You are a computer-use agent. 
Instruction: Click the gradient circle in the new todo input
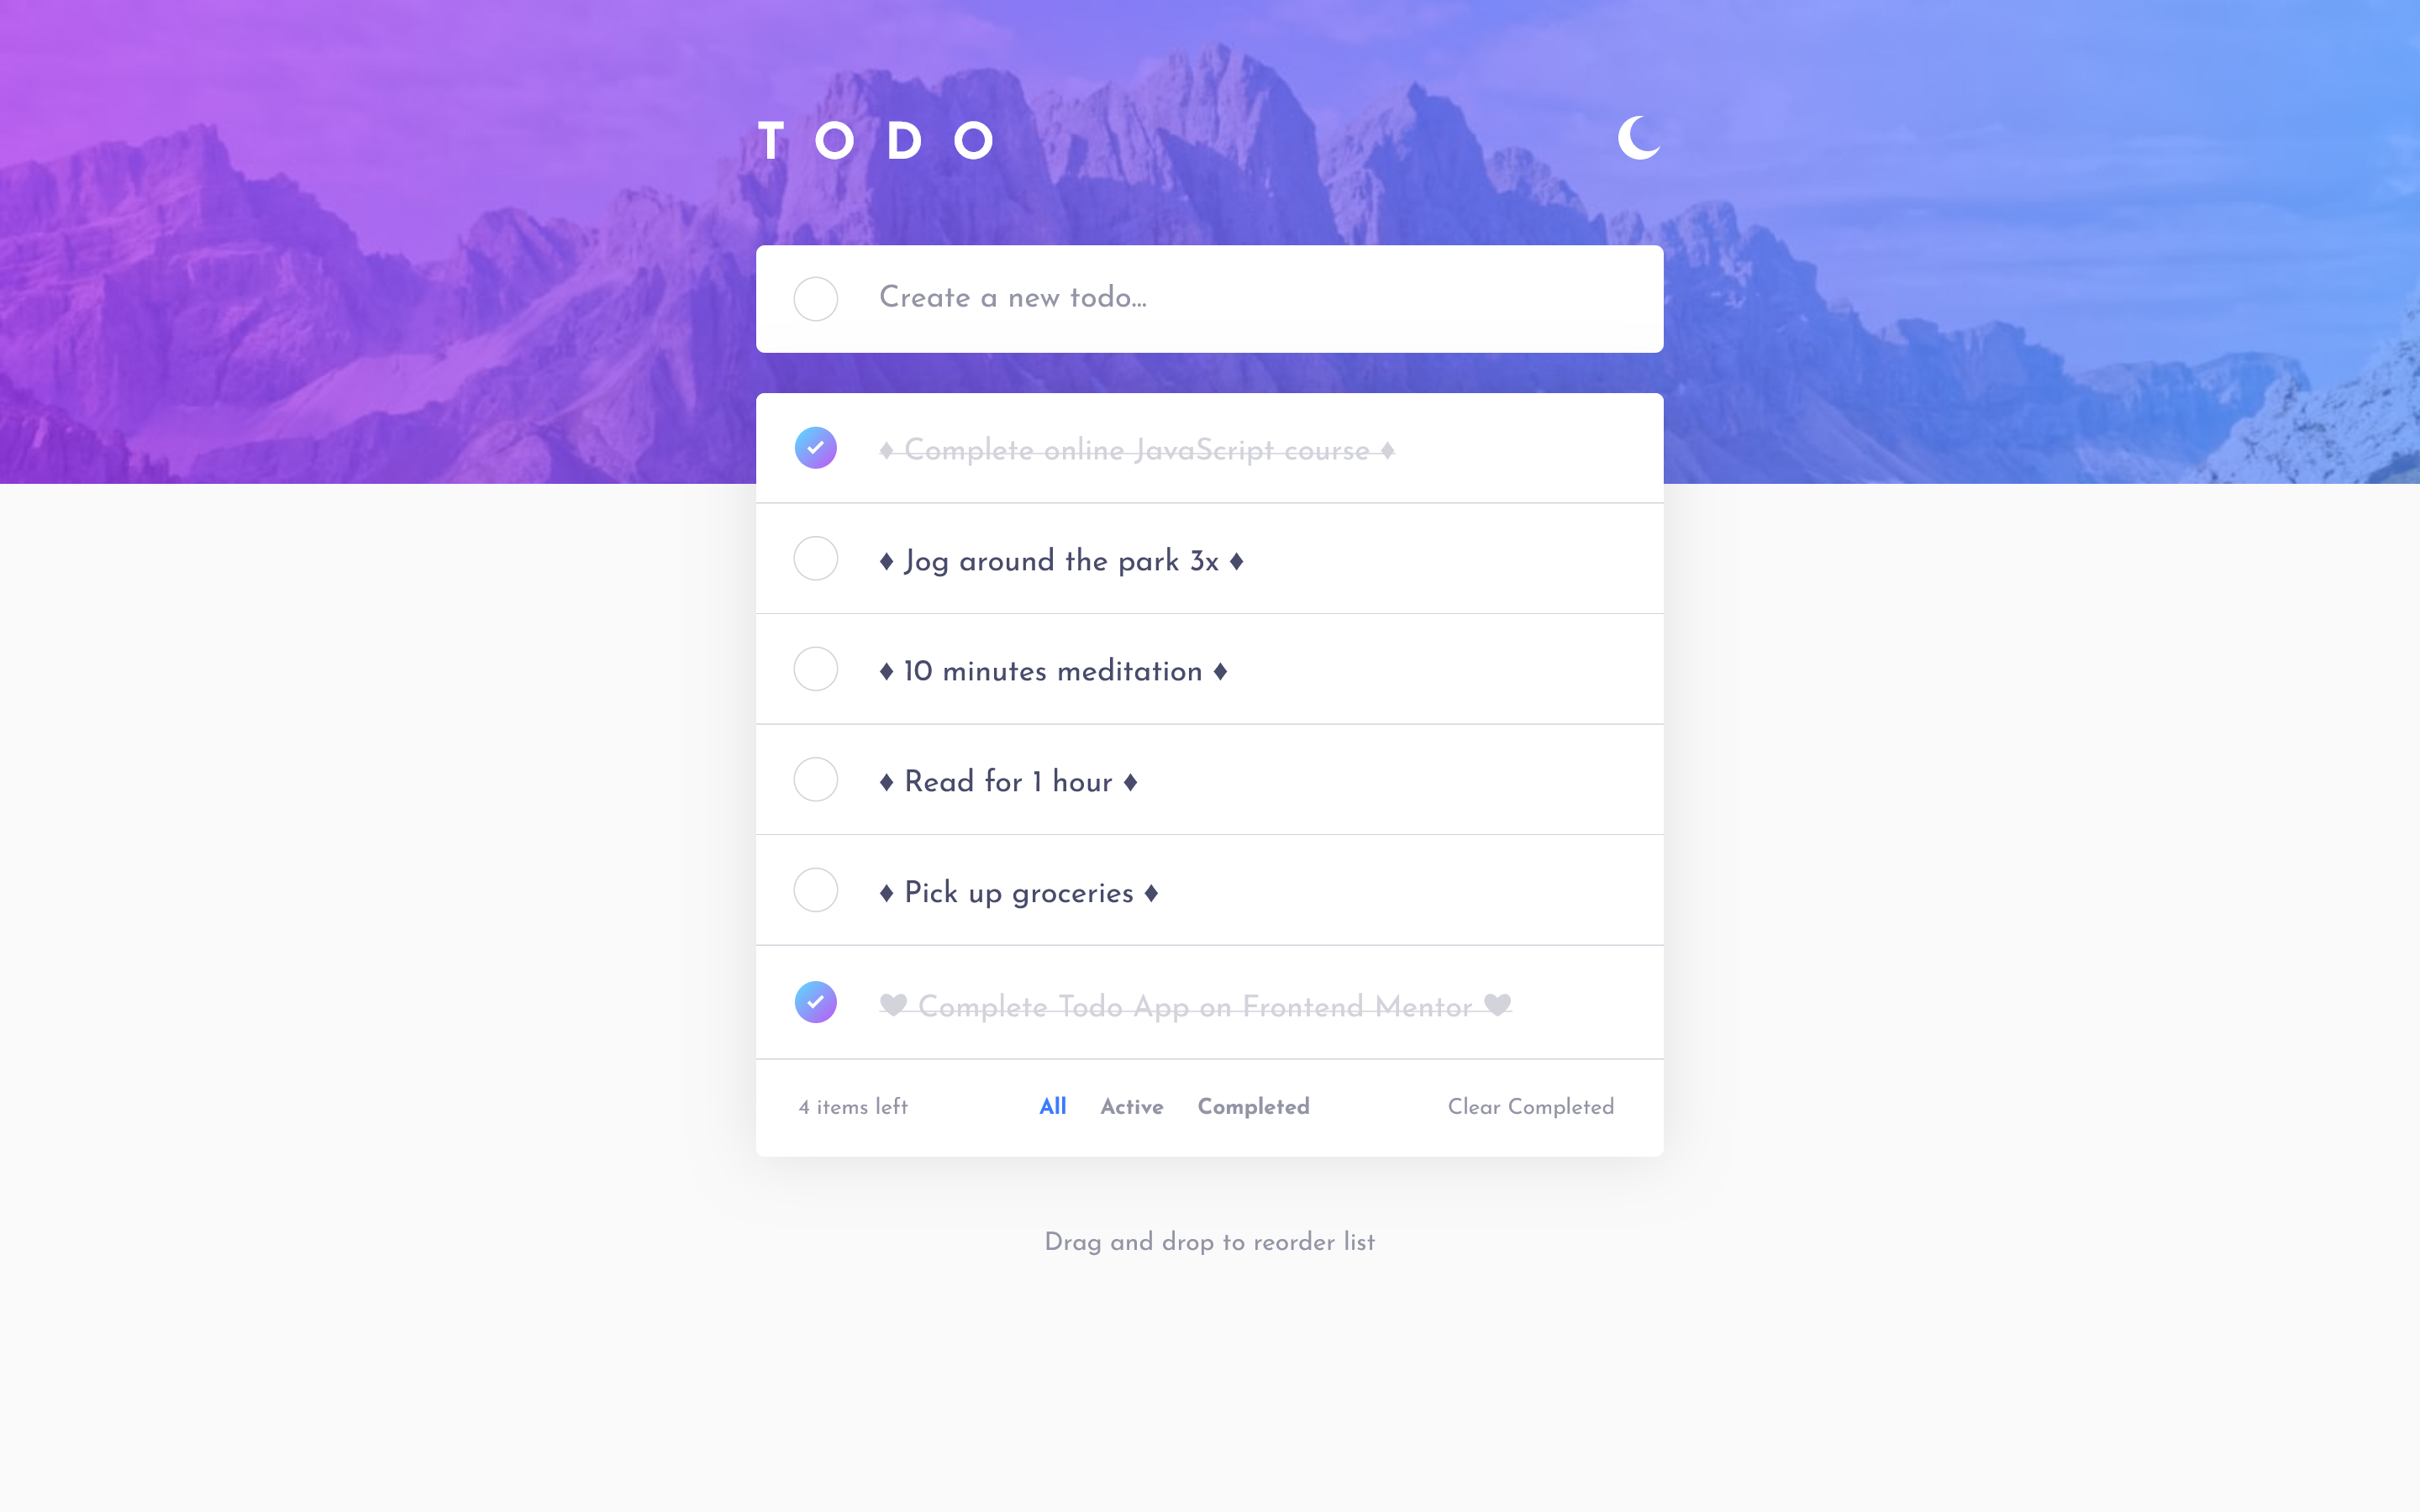(x=813, y=298)
